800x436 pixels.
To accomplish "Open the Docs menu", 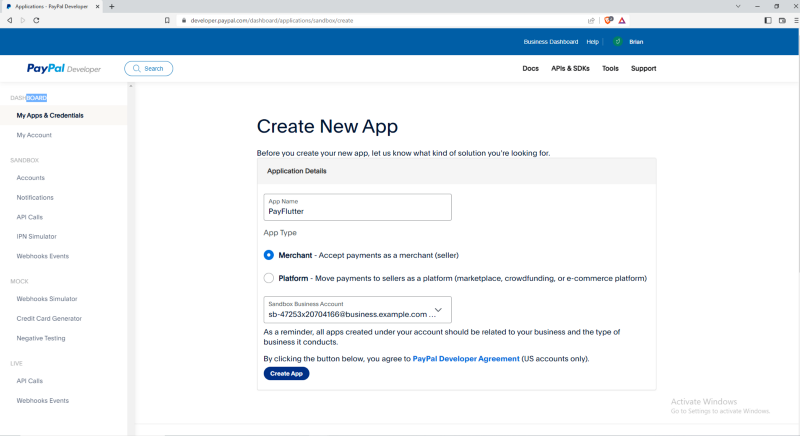I will click(x=531, y=68).
